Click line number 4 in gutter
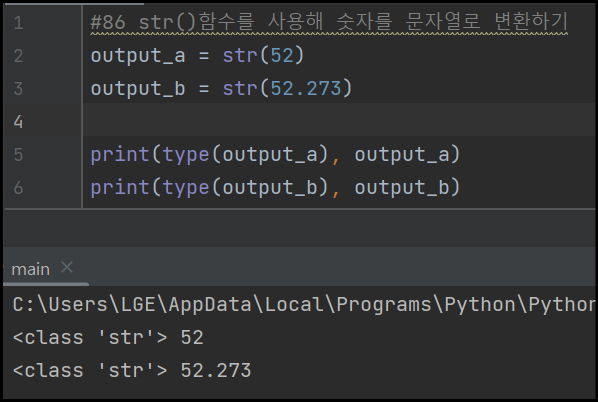598x402 pixels. (x=18, y=122)
